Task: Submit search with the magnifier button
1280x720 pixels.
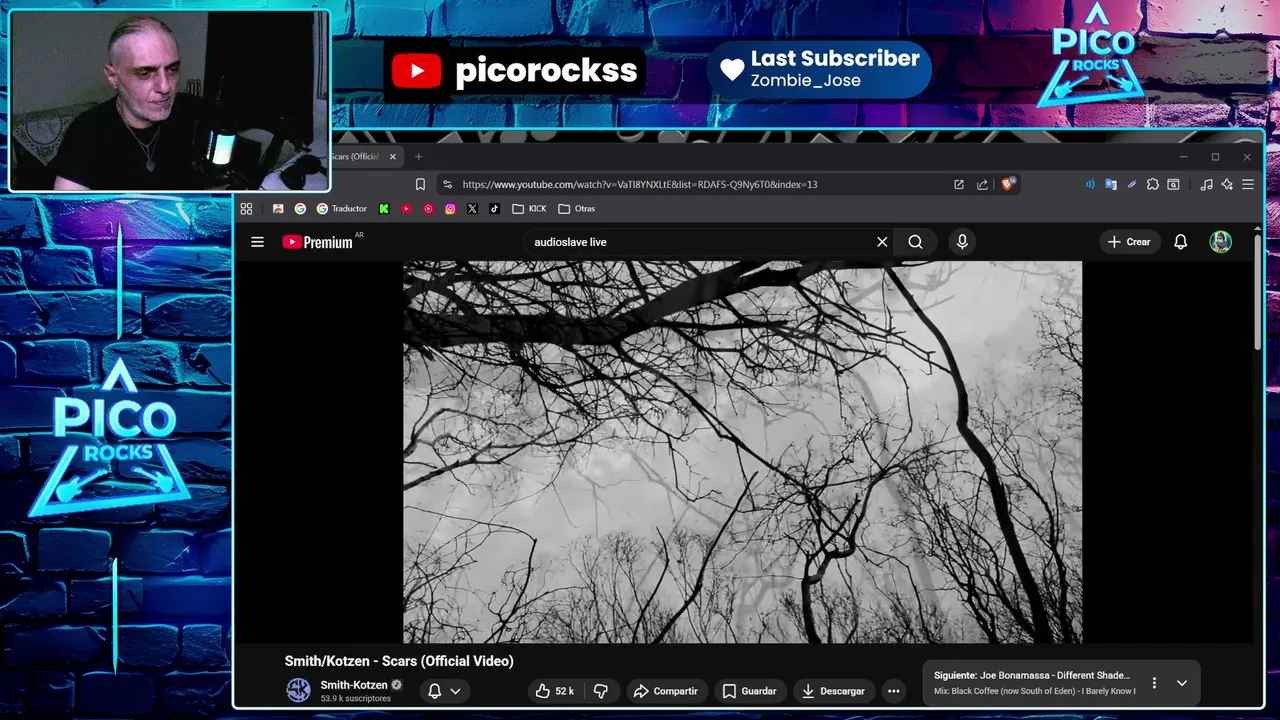Action: (x=915, y=242)
